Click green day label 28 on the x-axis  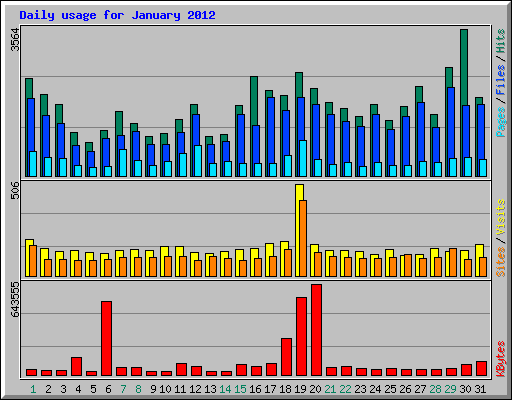tap(435, 389)
